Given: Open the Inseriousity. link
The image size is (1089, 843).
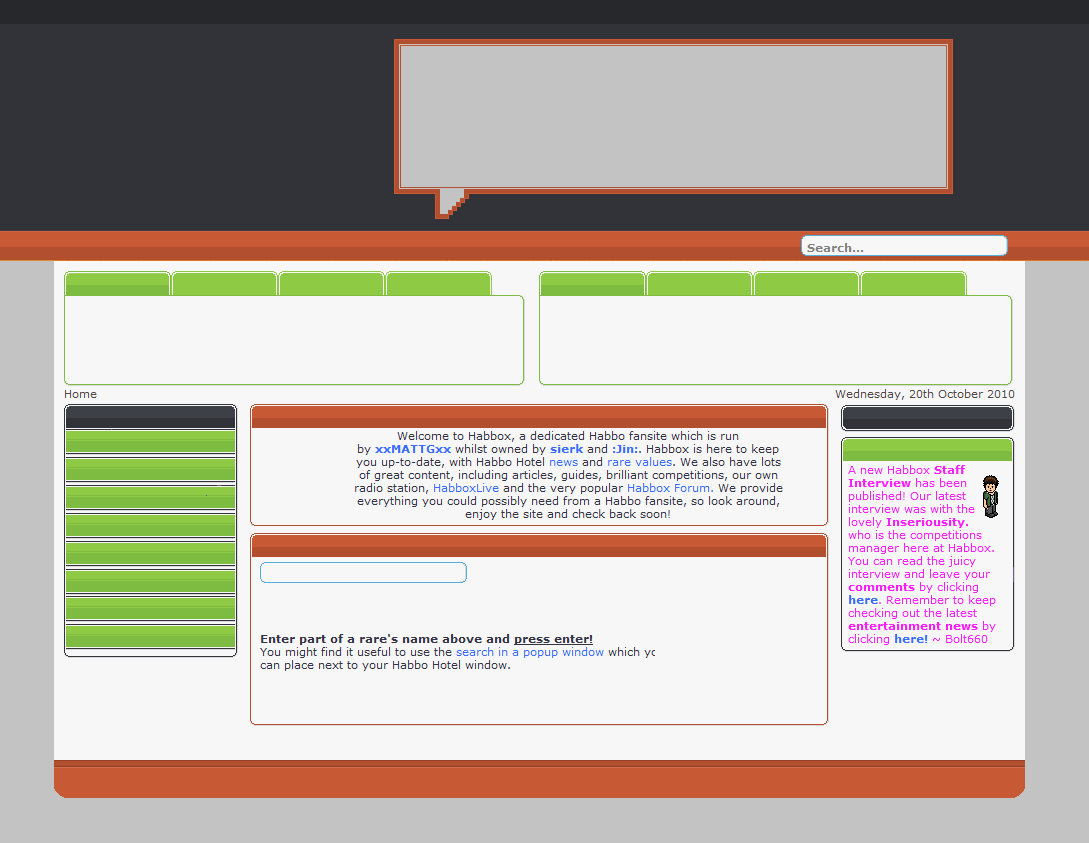Looking at the screenshot, I should [926, 522].
